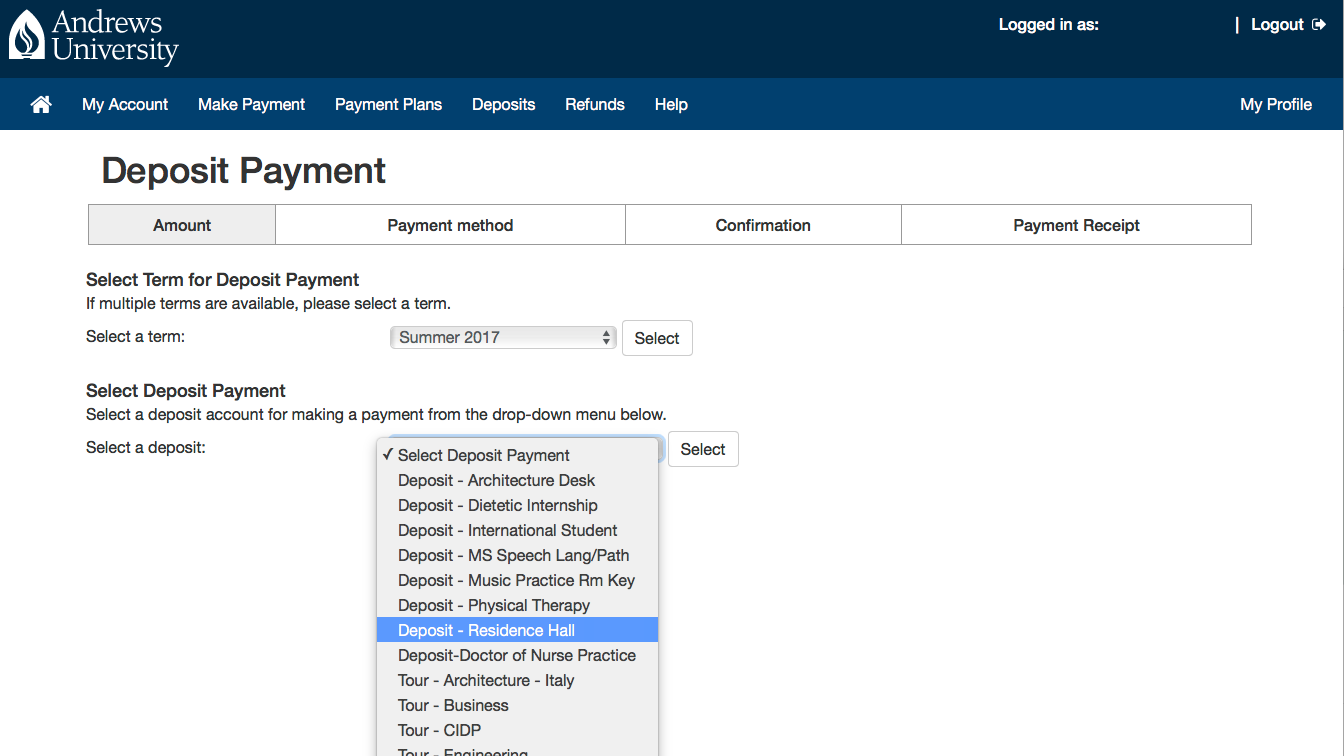1344x756 pixels.
Task: Open Payment Plans menu
Action: point(388,104)
